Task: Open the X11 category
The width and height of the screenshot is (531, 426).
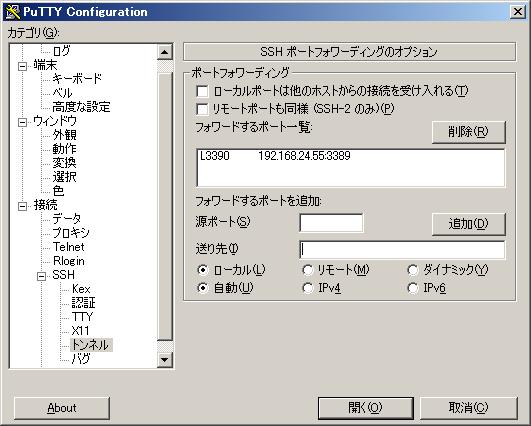Action: [81, 331]
